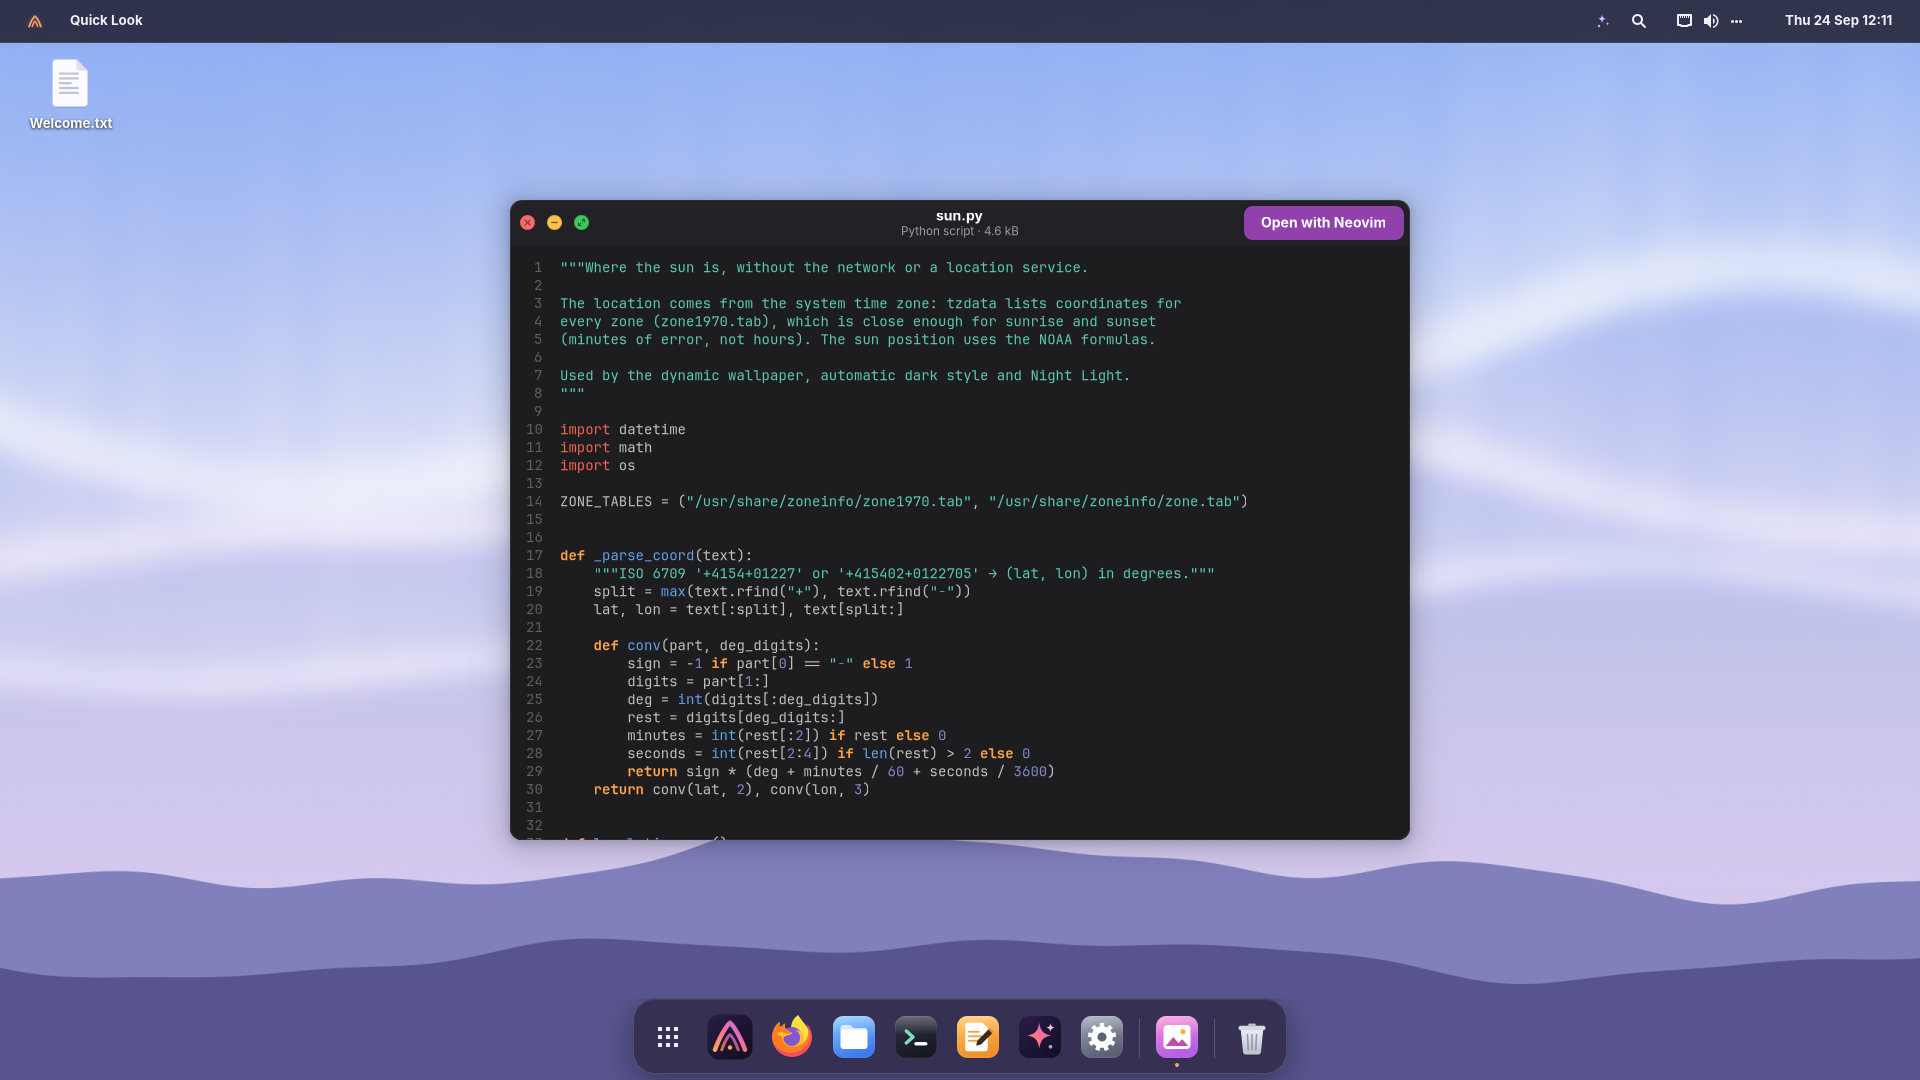1920x1080 pixels.
Task: Open the clock Thu 24 Sep 12:11
Action: (1838, 20)
